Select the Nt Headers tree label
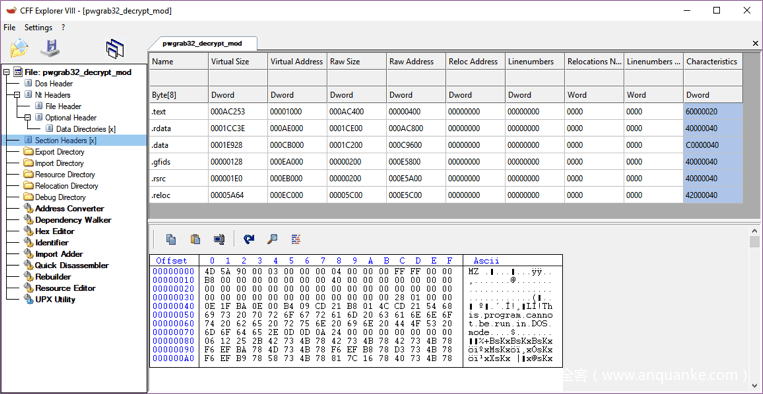Image resolution: width=763 pixels, height=394 pixels. 53,95
